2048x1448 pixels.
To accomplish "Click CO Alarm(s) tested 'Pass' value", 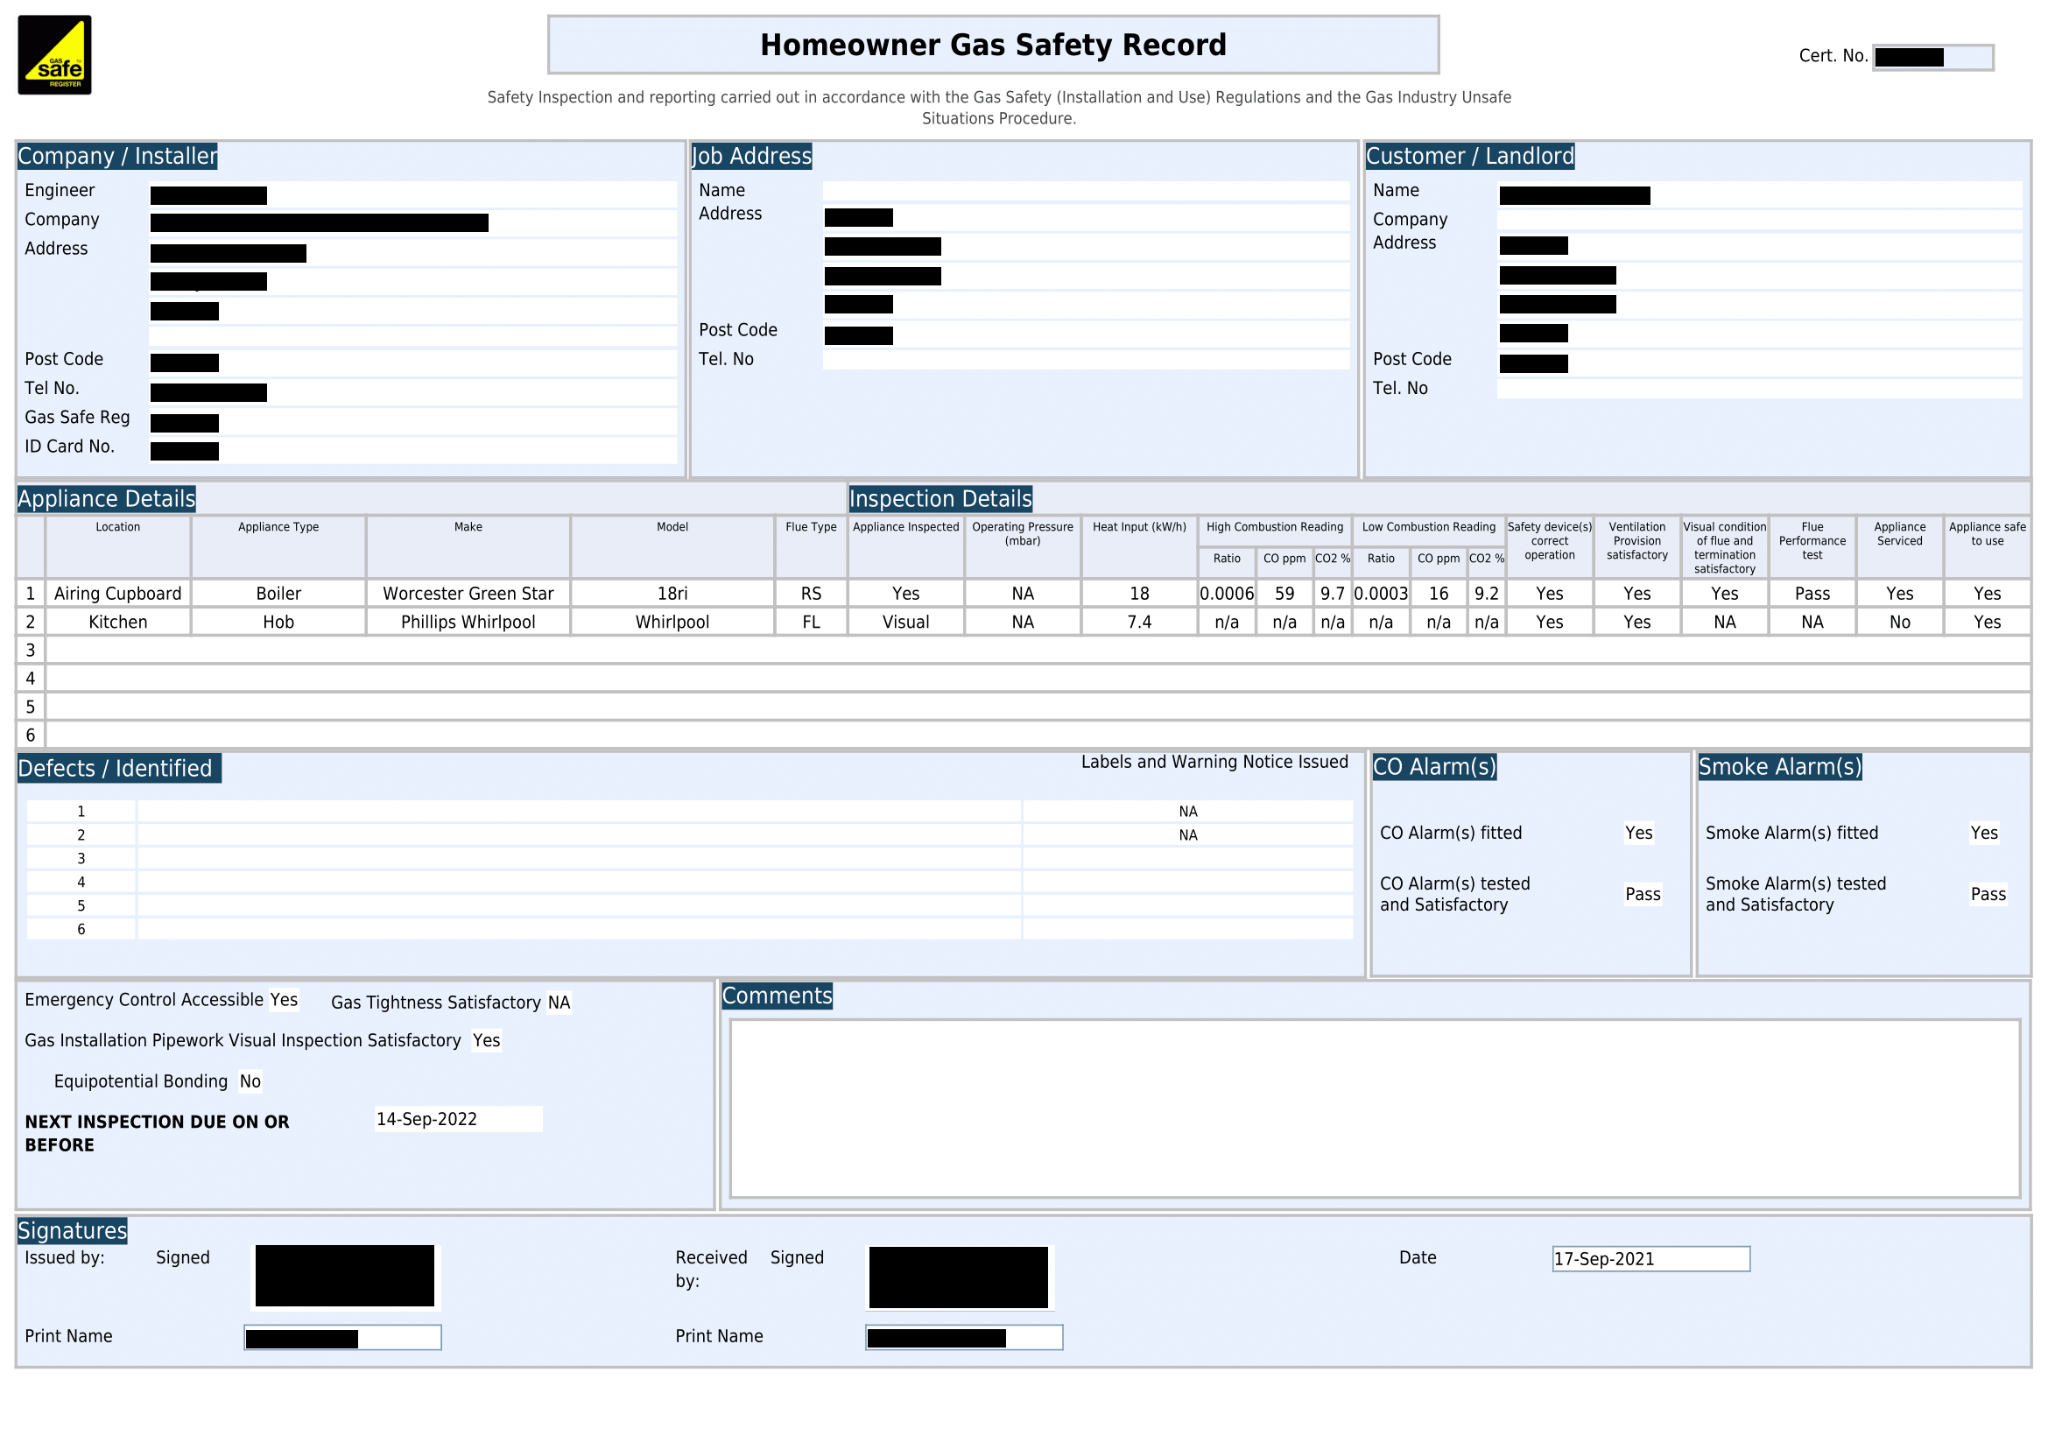I will coord(1643,894).
